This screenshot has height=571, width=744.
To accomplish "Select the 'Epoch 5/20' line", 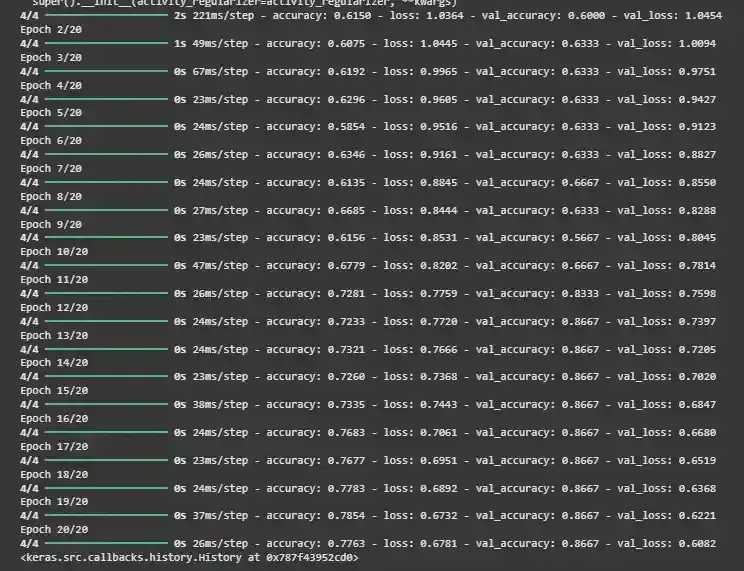I will coord(51,112).
